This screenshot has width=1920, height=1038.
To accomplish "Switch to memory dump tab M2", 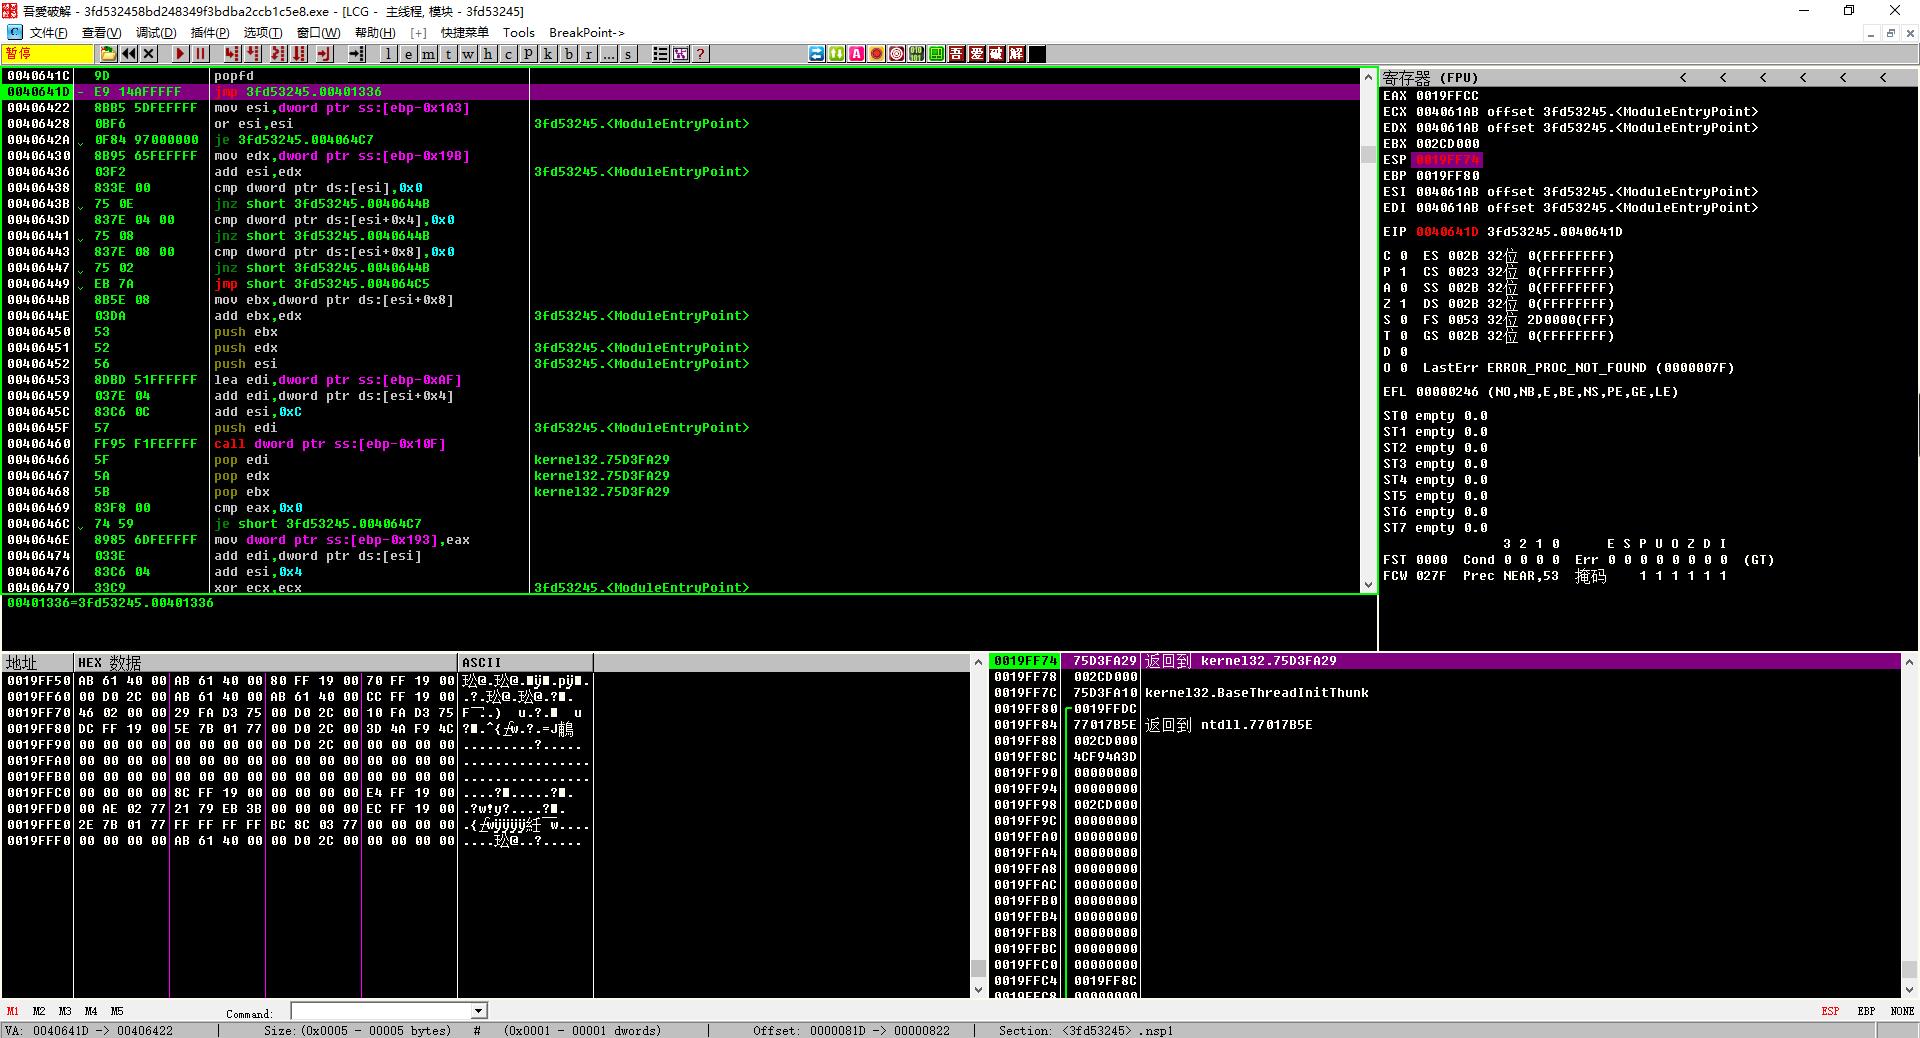I will click(39, 1011).
